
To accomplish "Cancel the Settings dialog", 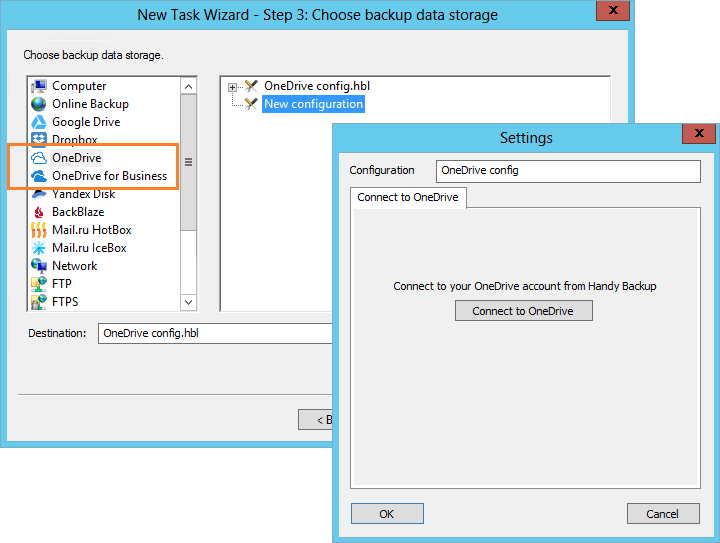I will [663, 514].
